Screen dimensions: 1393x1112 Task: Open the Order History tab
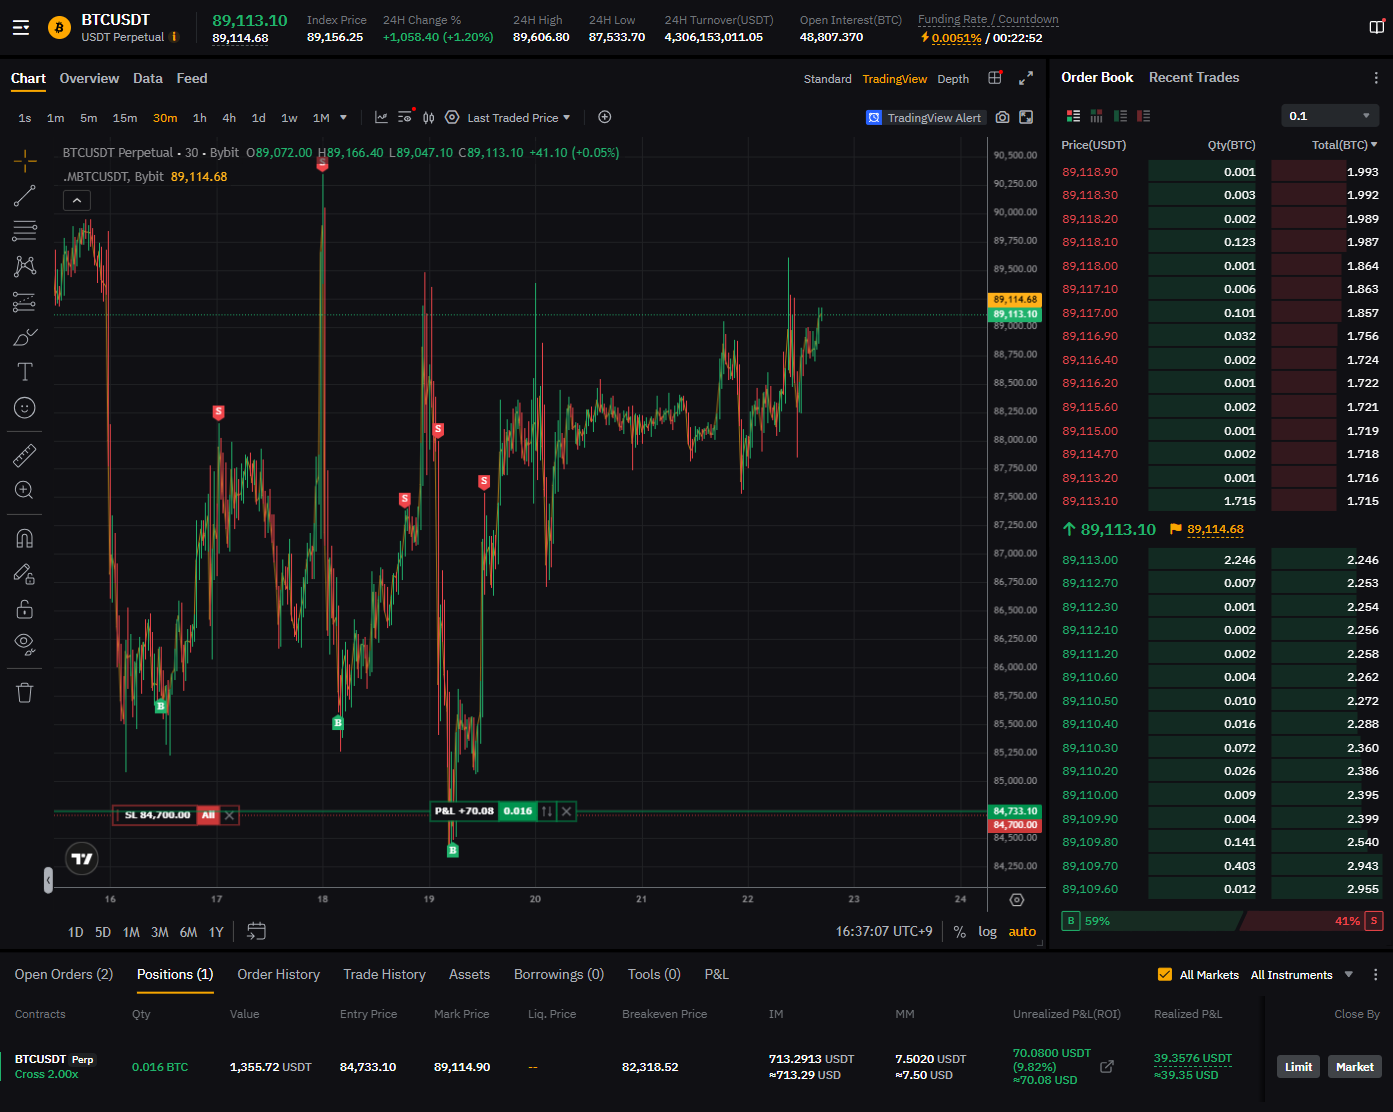coord(278,974)
